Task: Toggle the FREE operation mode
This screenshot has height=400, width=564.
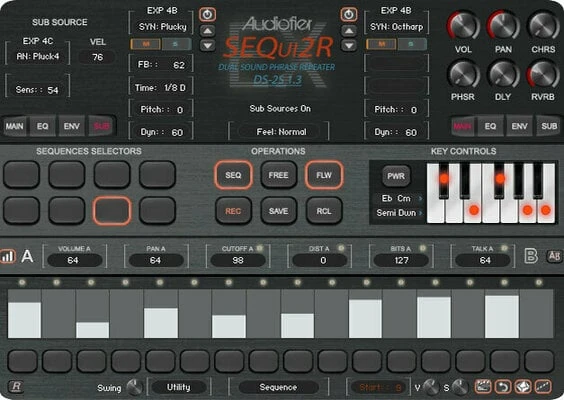Action: point(278,175)
